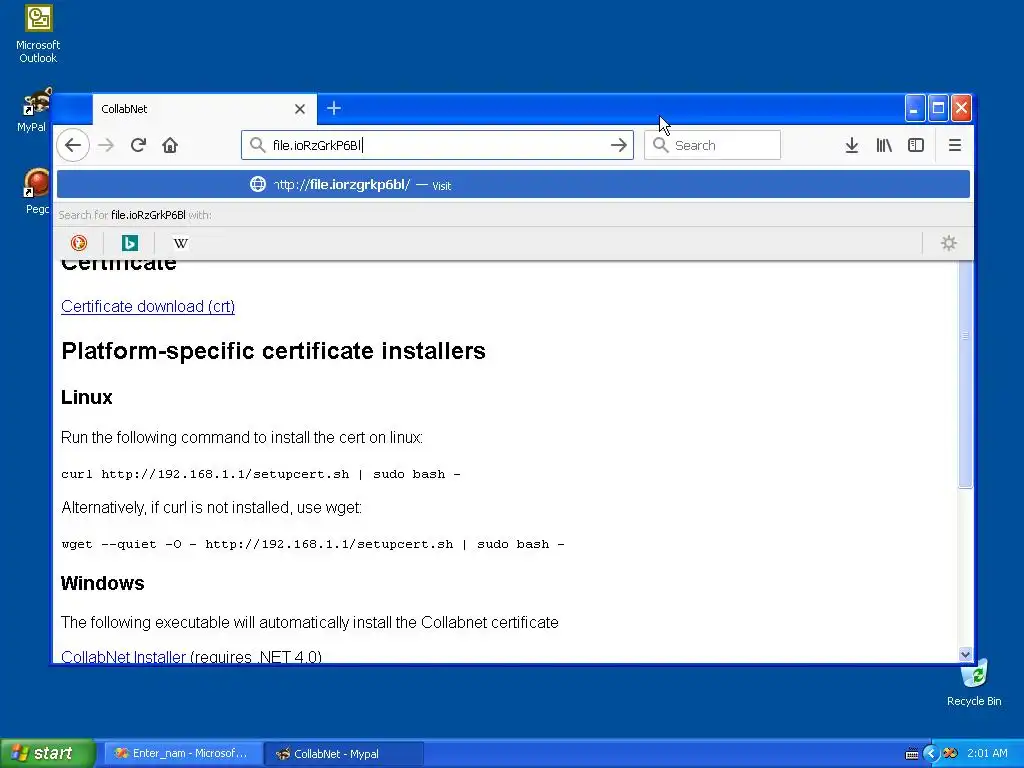Open the MyPal desktop shortcut
The height and width of the screenshot is (768, 1024).
point(33,110)
